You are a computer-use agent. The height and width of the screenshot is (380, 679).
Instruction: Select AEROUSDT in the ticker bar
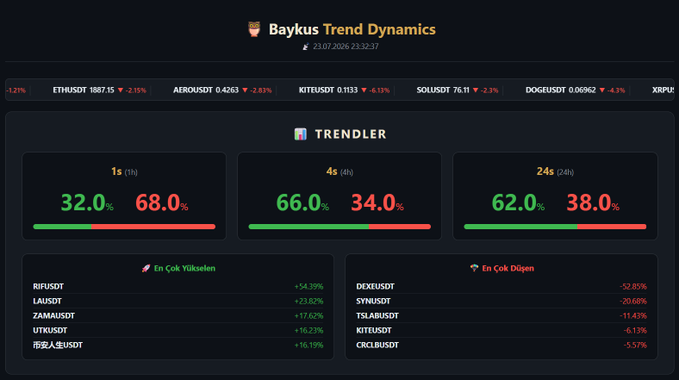point(193,90)
